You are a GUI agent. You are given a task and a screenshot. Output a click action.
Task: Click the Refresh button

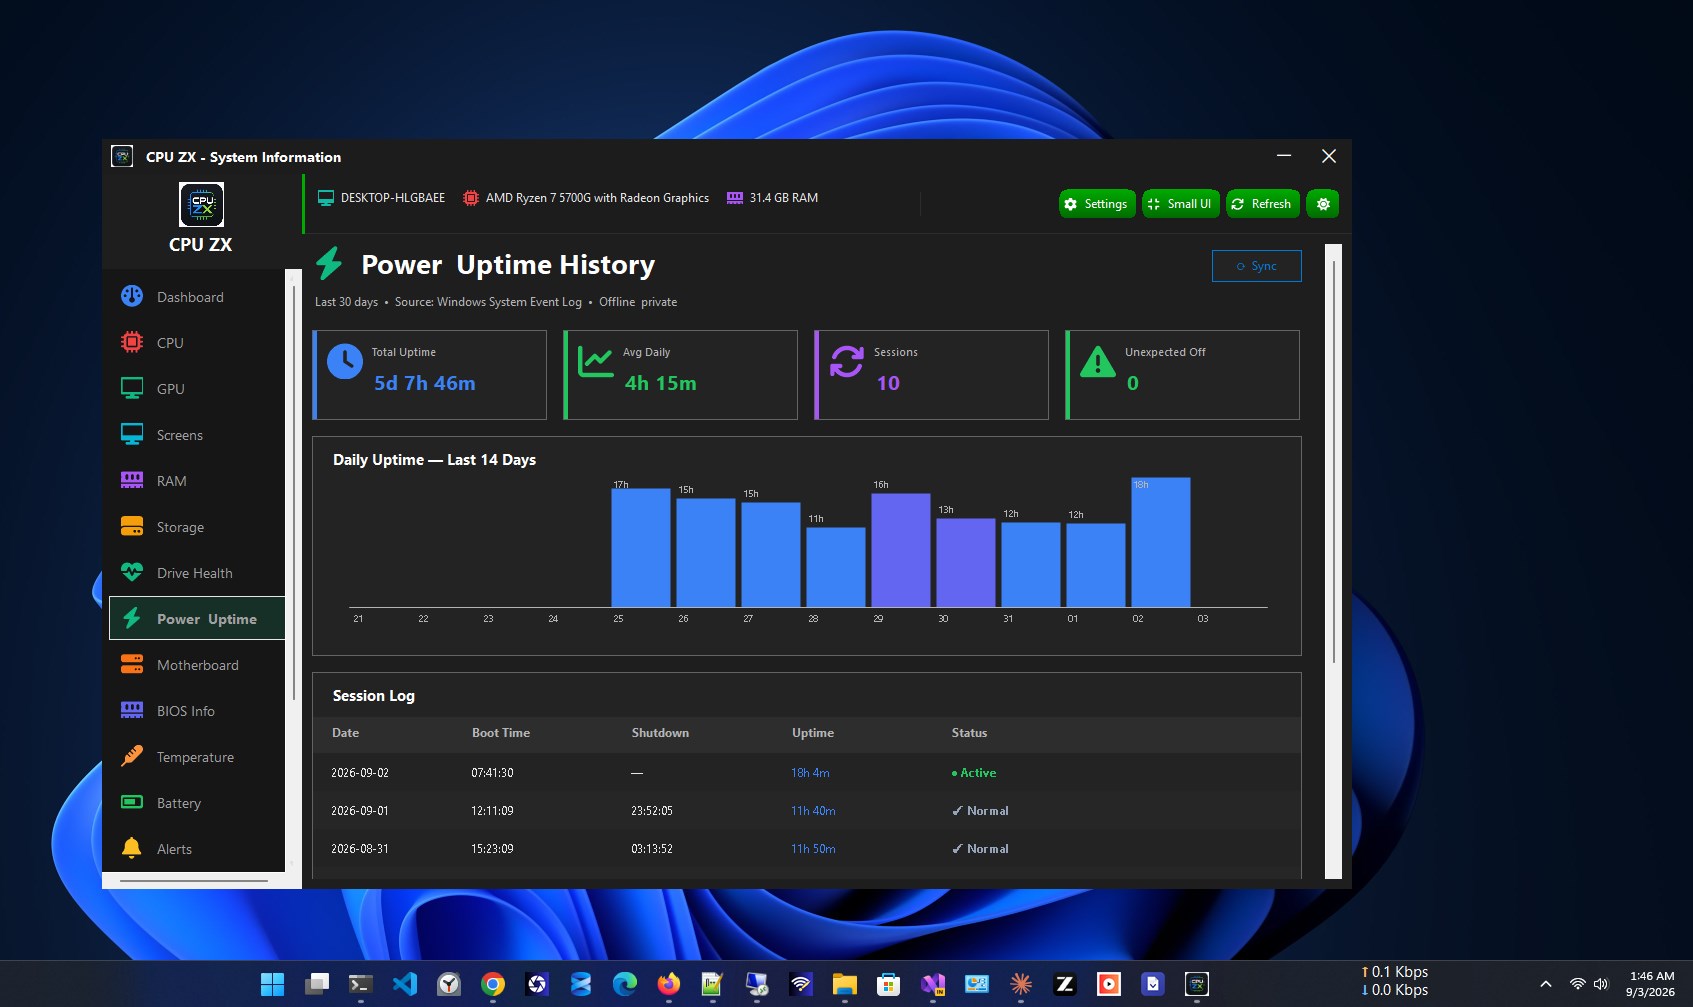click(x=1263, y=204)
